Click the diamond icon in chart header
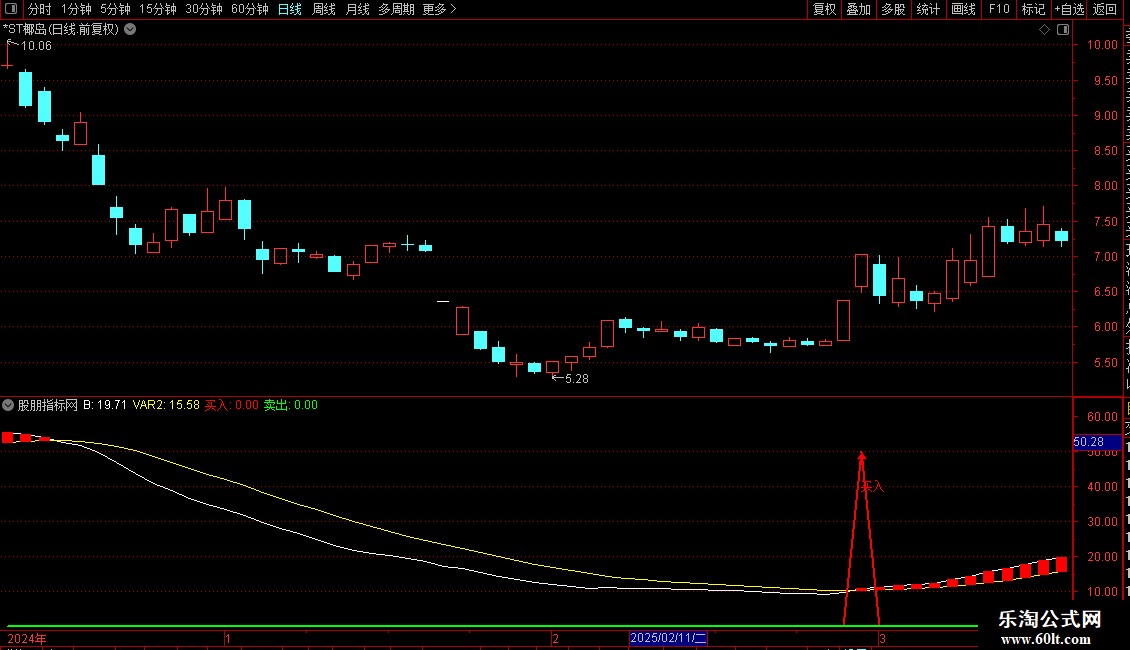The width and height of the screenshot is (1130, 650). [x=1044, y=30]
